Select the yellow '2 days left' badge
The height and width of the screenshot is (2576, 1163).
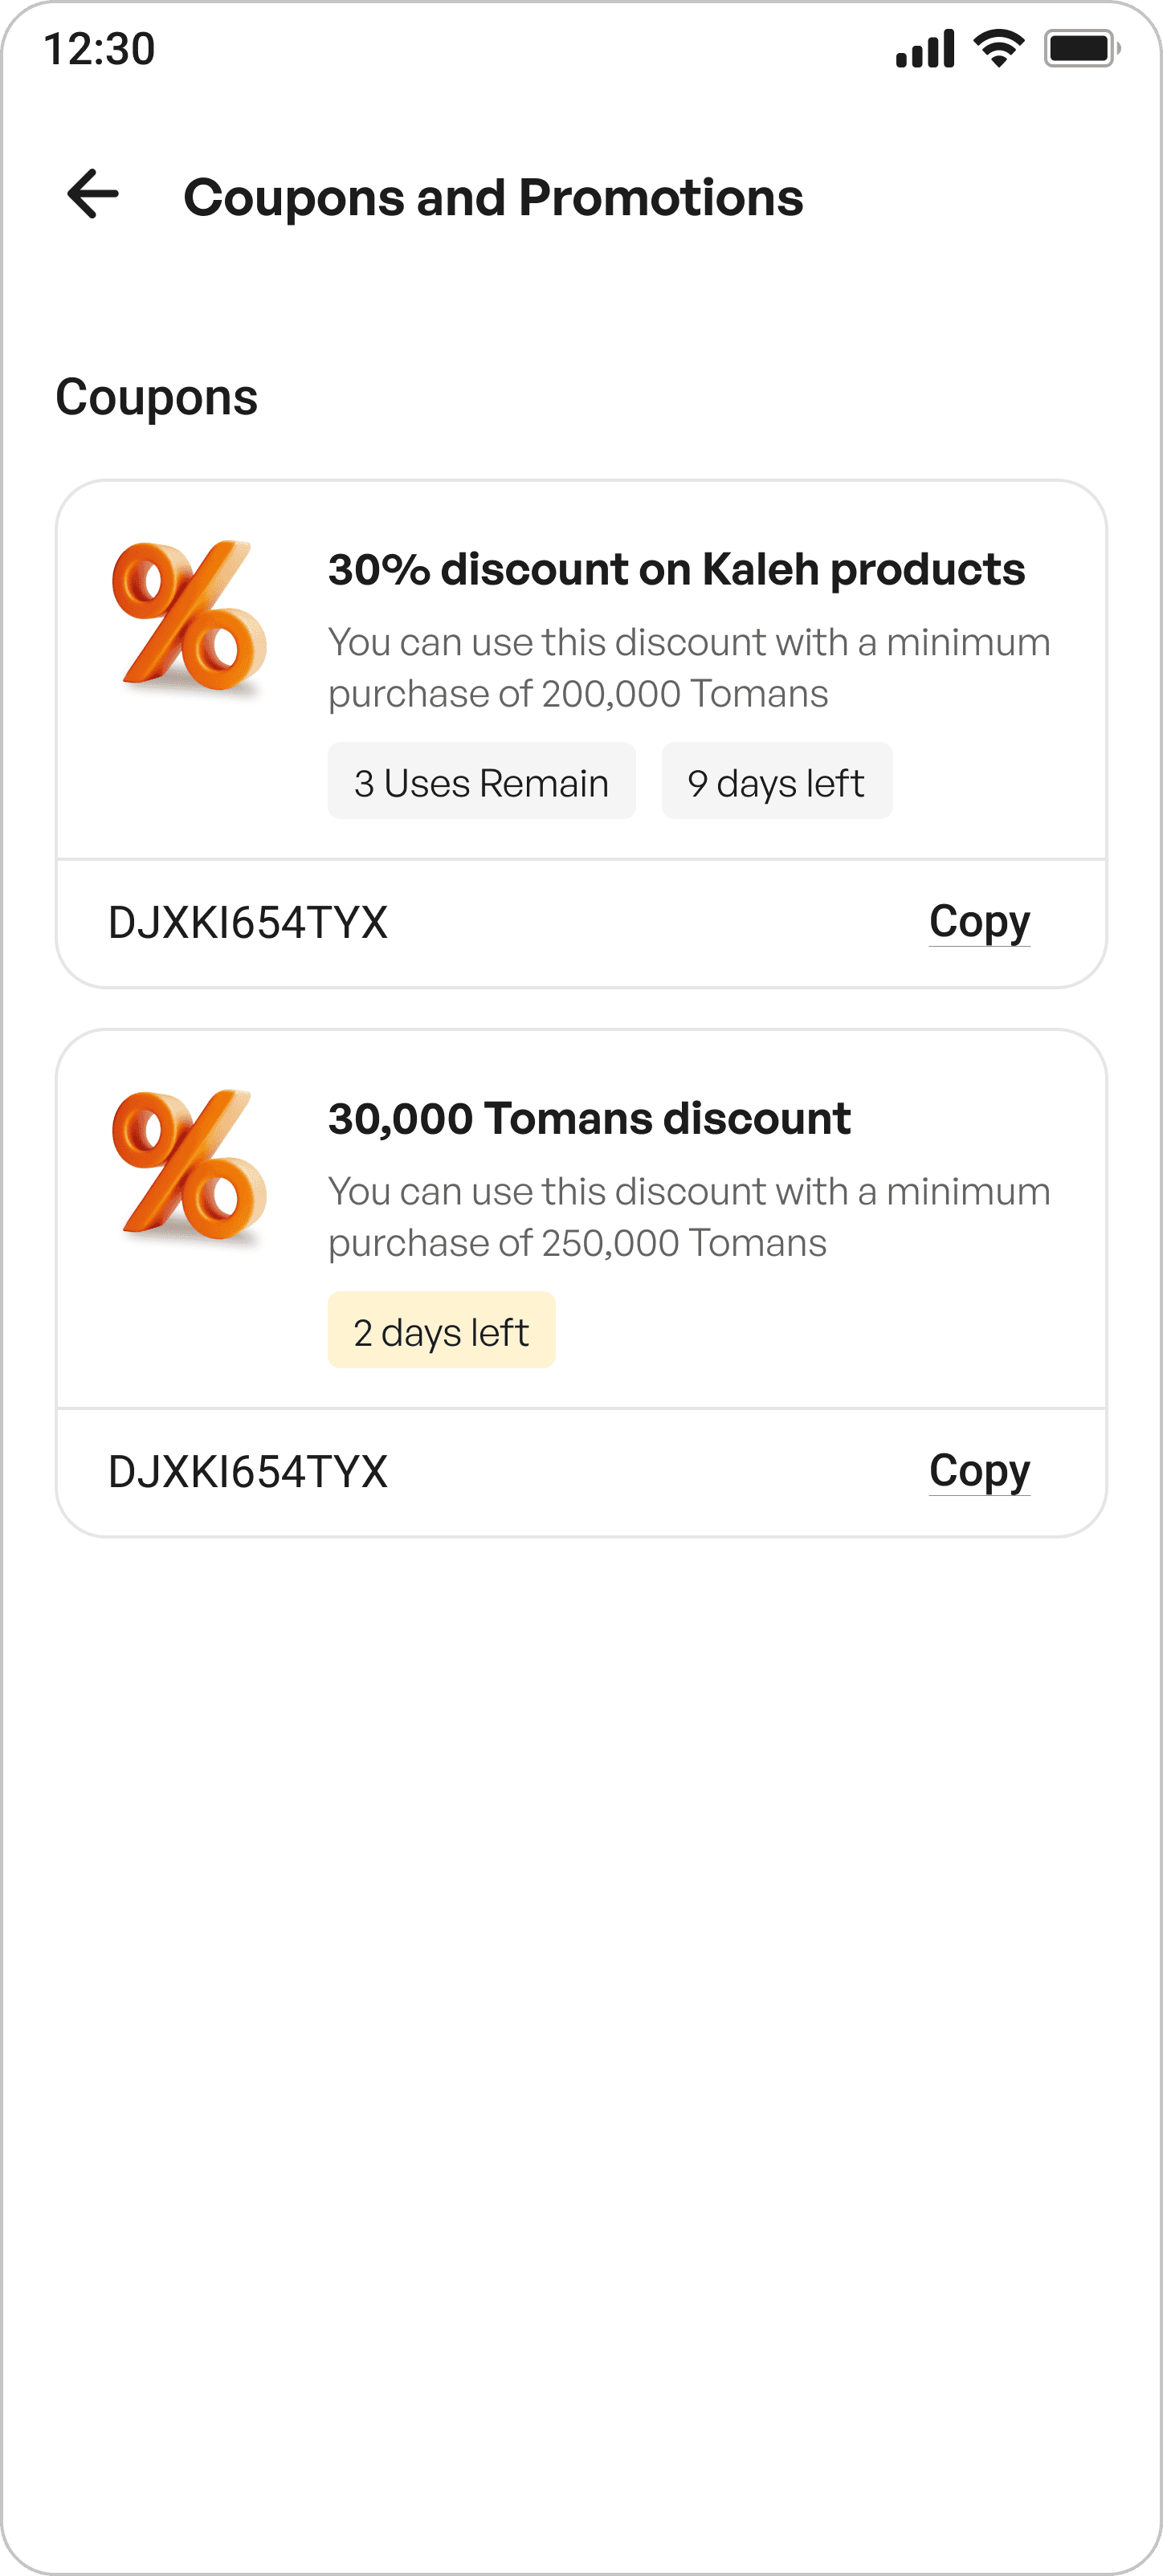[441, 1330]
